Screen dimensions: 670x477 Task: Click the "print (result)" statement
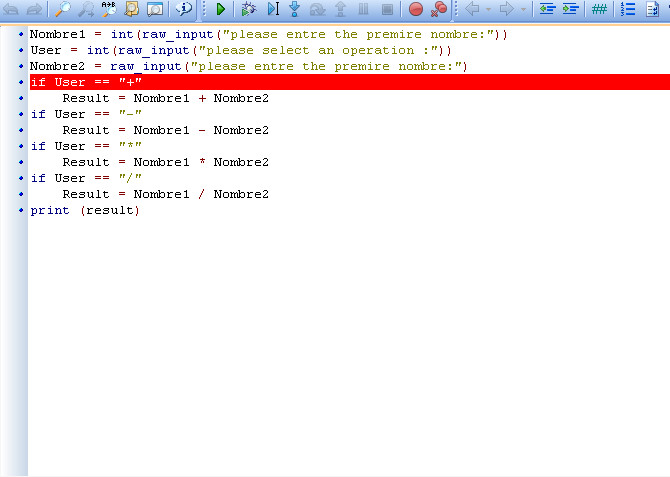(x=85, y=210)
